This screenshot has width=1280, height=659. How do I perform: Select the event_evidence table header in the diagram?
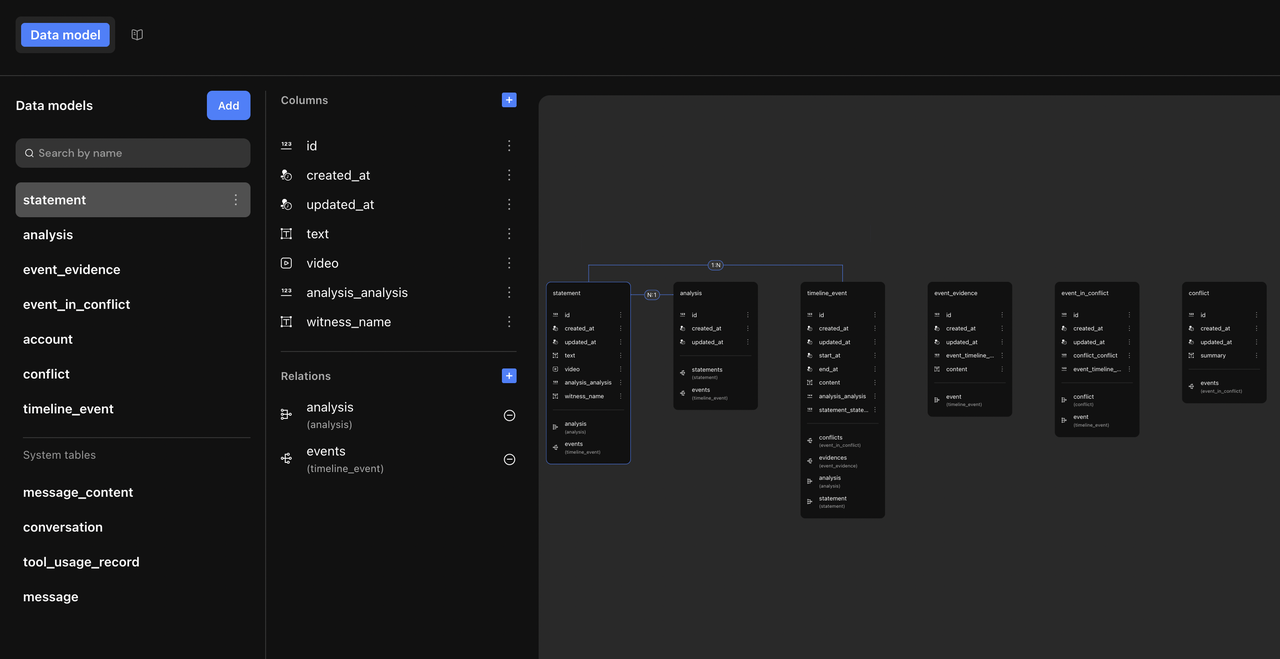click(970, 293)
